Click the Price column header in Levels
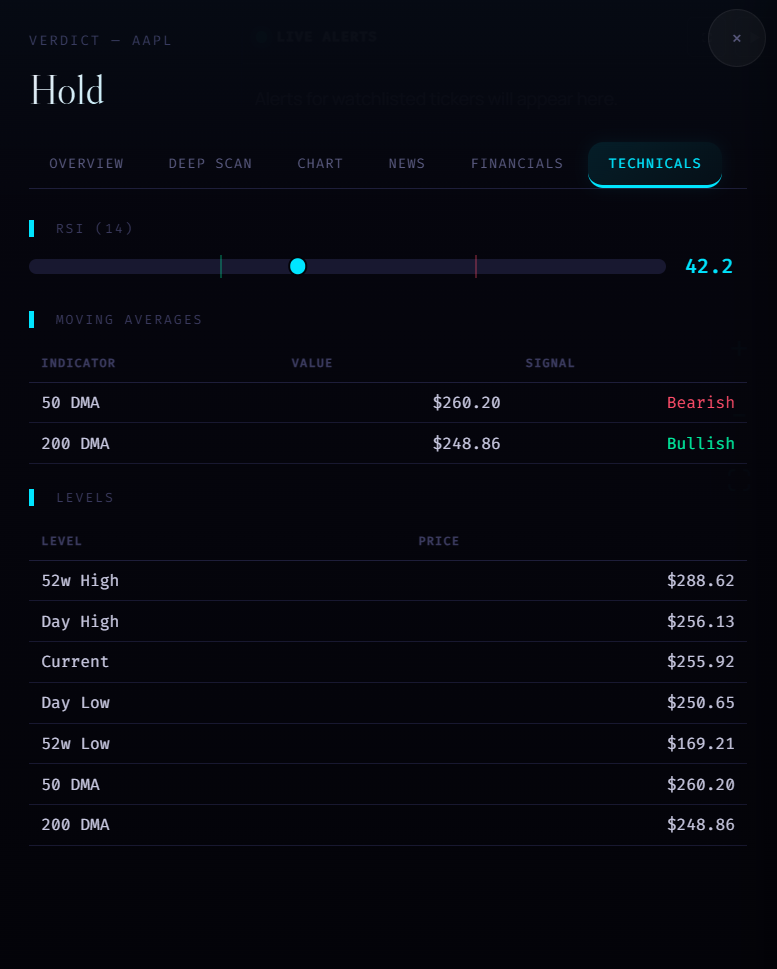Image resolution: width=777 pixels, height=969 pixels. (x=439, y=541)
